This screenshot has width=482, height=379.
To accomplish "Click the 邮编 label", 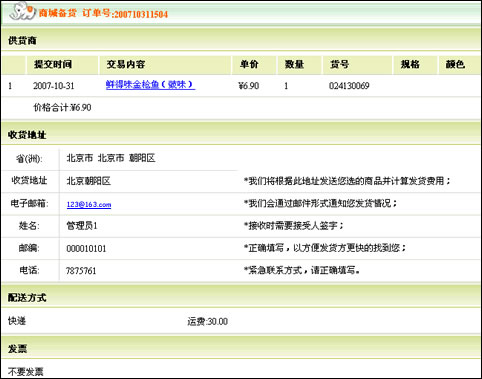I will click(x=29, y=248).
